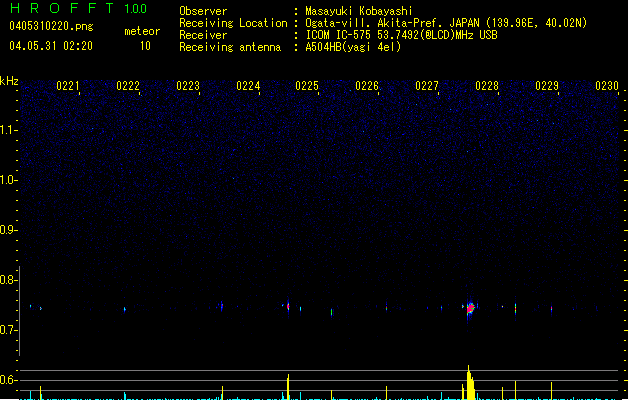Screen dimensions: 629x400
Task: Click the Receiver label
Action: tap(203, 35)
